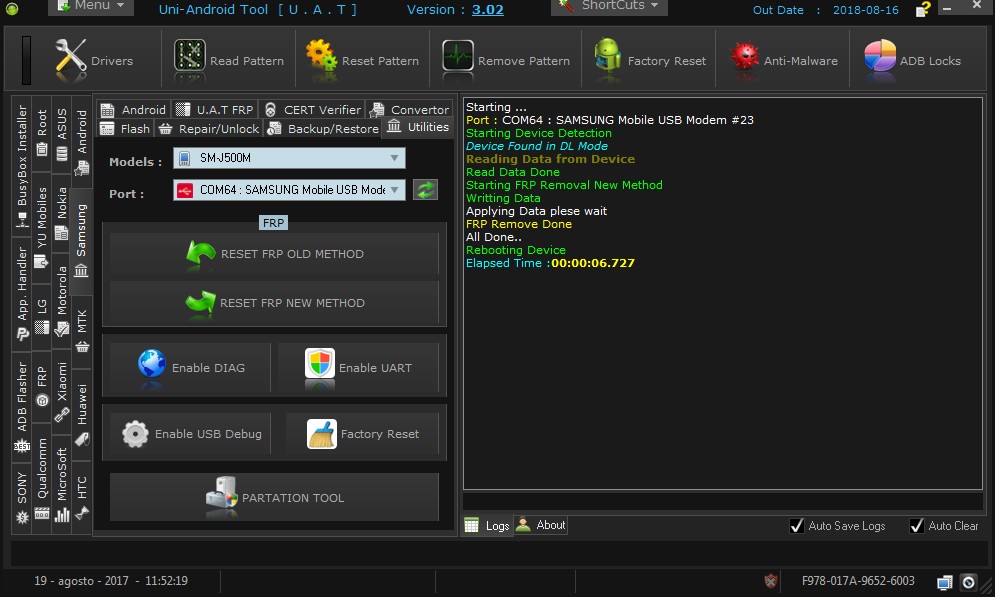The height and width of the screenshot is (597, 995).
Task: Toggle the Auto Clear checkbox
Action: coord(916,525)
